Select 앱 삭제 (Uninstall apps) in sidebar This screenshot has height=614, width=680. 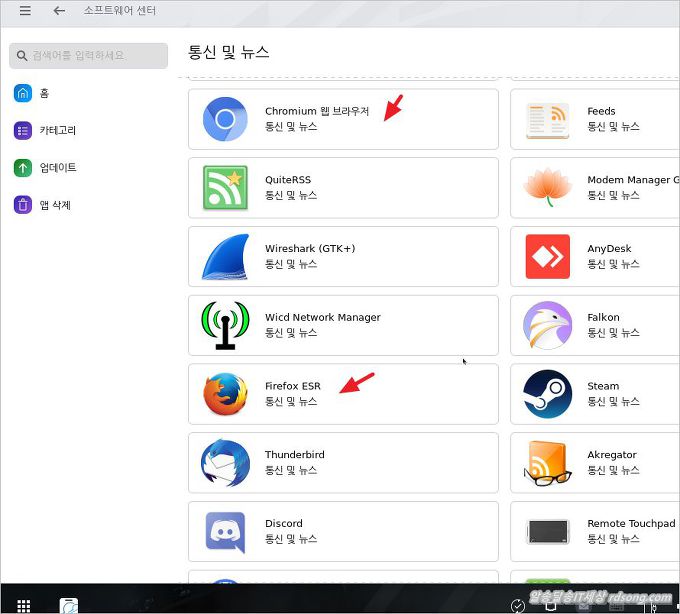click(x=54, y=205)
